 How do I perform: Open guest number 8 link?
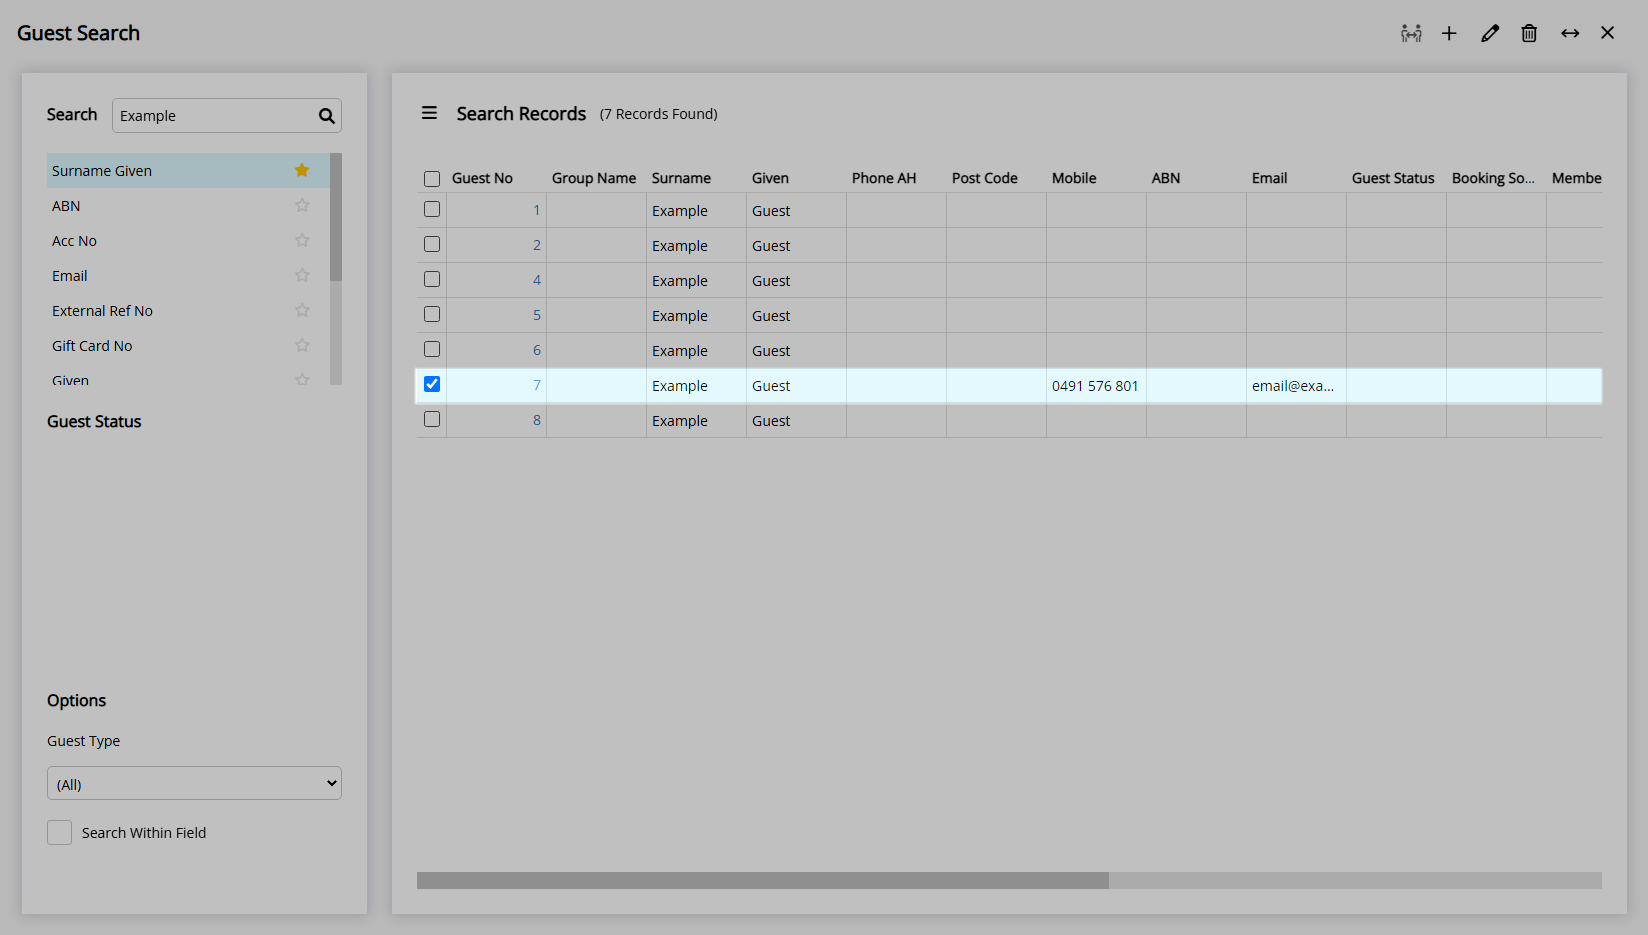pyautogui.click(x=537, y=420)
